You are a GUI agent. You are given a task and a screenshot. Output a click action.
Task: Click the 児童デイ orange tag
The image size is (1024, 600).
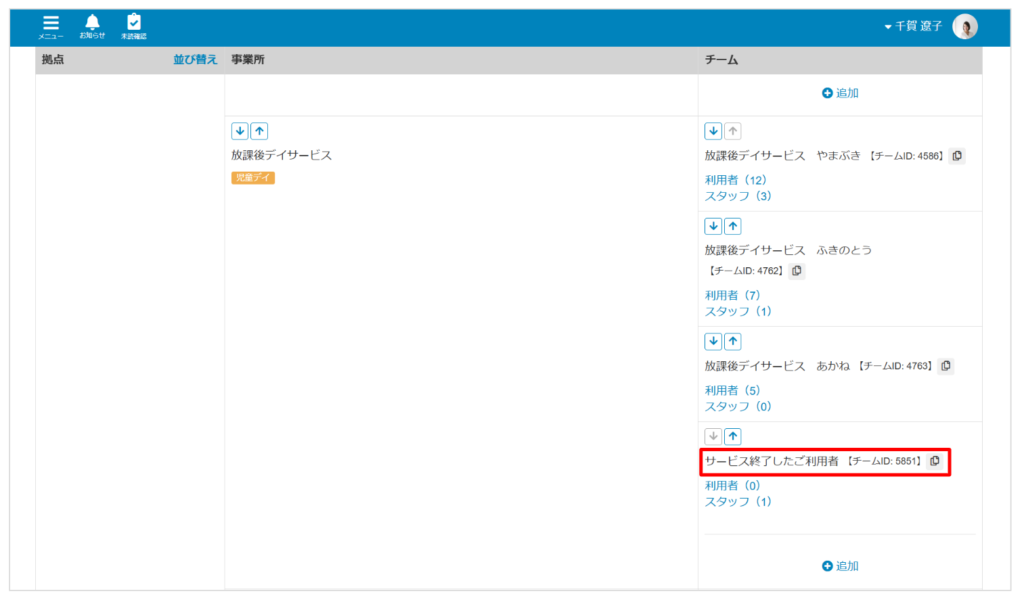(x=253, y=178)
